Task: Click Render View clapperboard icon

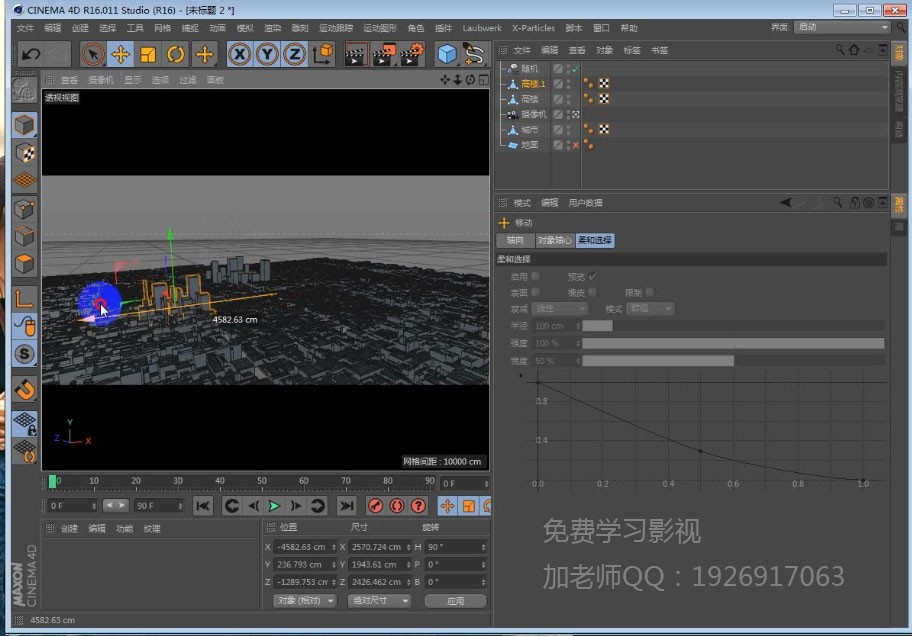Action: 355,55
